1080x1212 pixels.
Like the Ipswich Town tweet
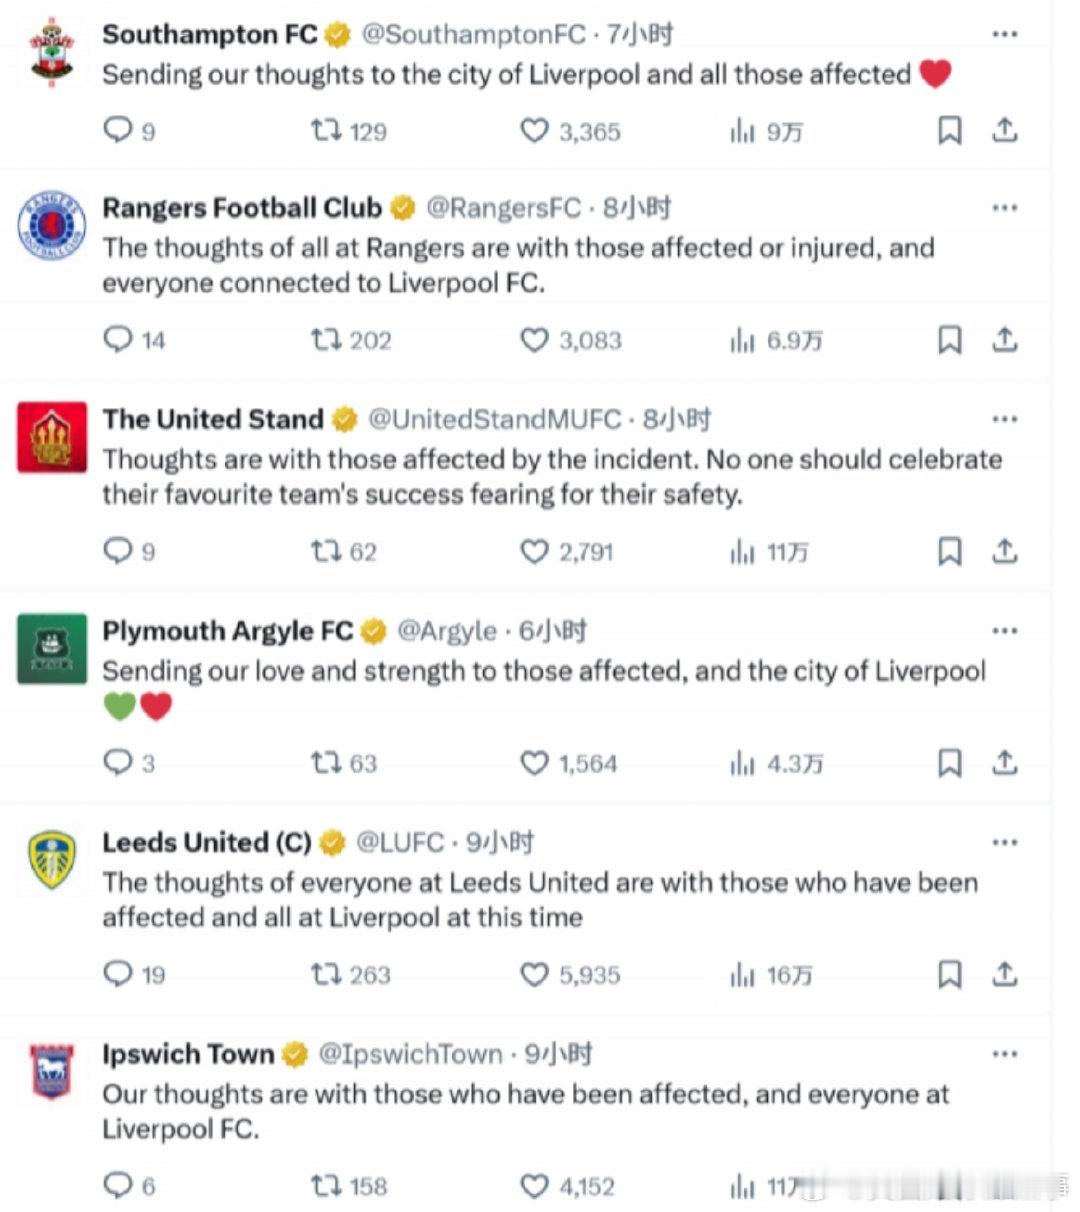535,1186
